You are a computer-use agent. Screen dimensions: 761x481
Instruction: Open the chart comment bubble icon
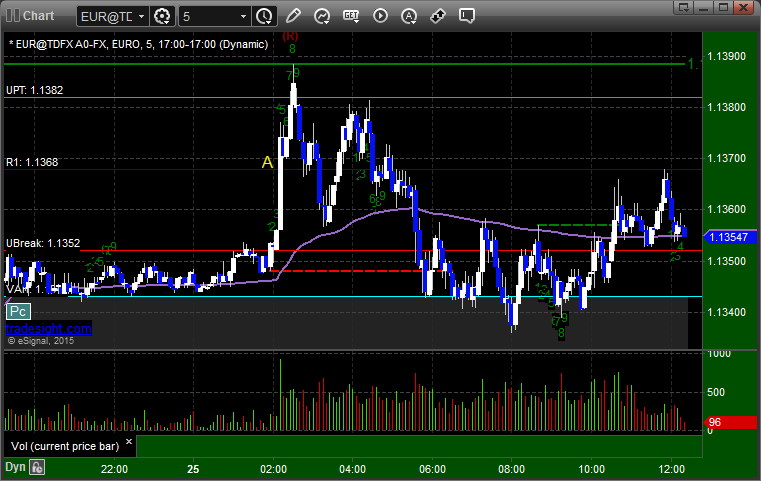coord(467,16)
